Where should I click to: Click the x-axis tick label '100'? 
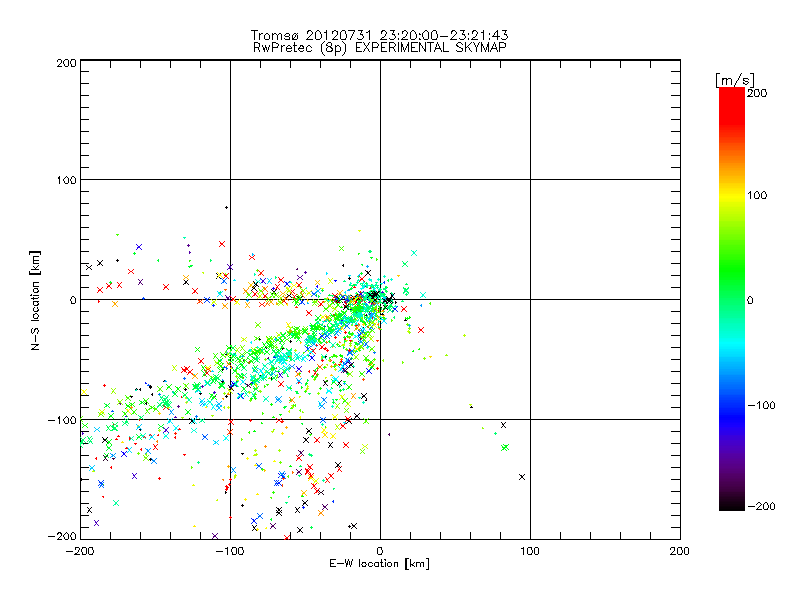(x=530, y=551)
